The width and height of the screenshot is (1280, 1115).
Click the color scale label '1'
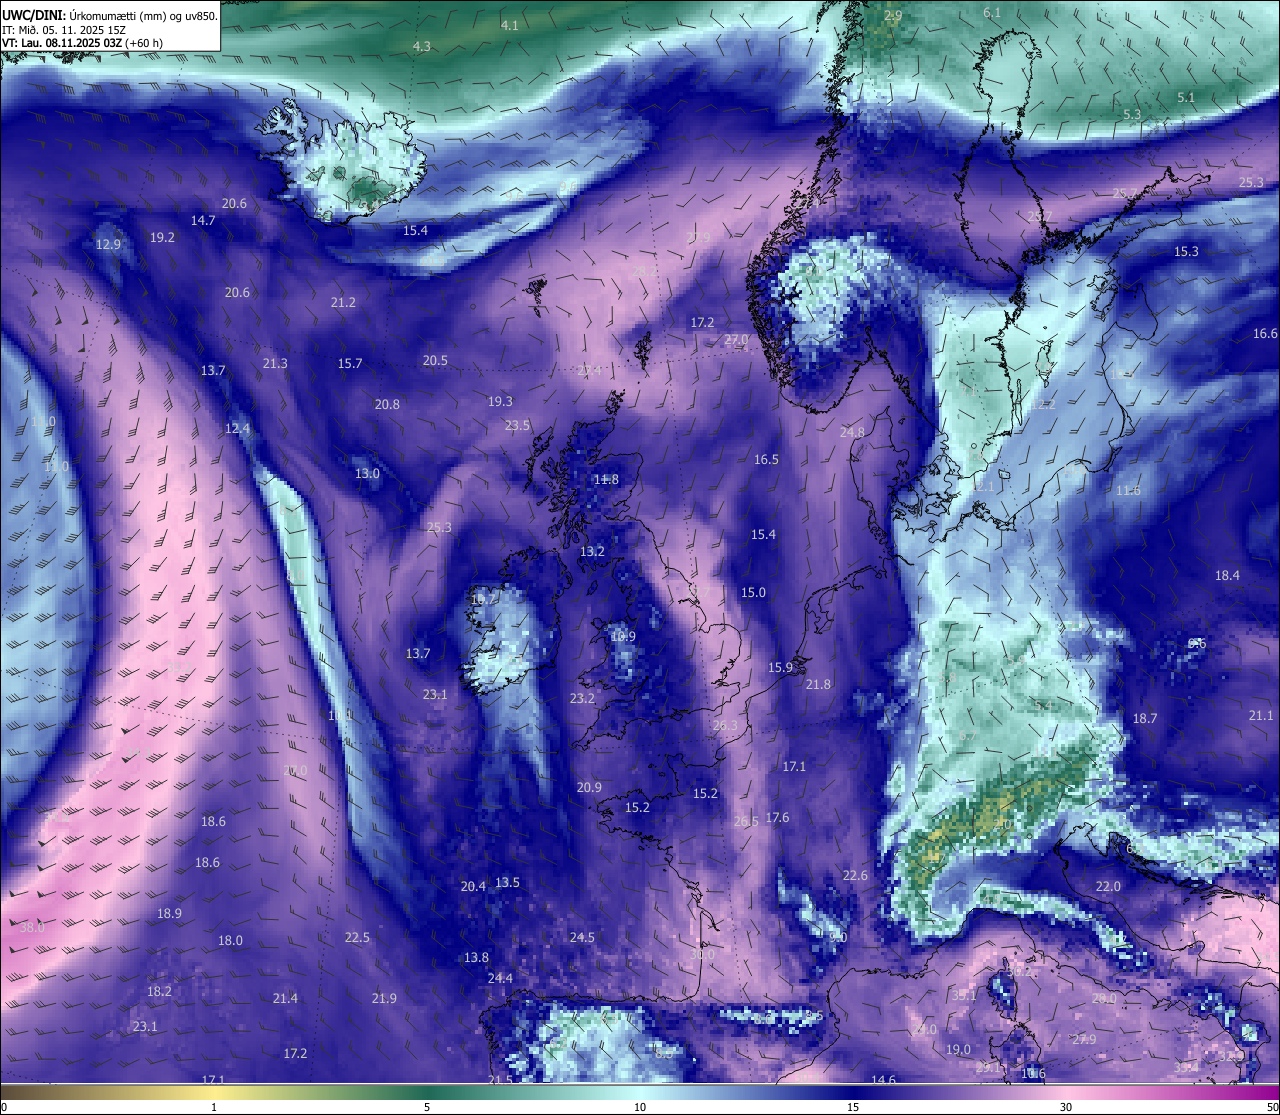tap(214, 1107)
